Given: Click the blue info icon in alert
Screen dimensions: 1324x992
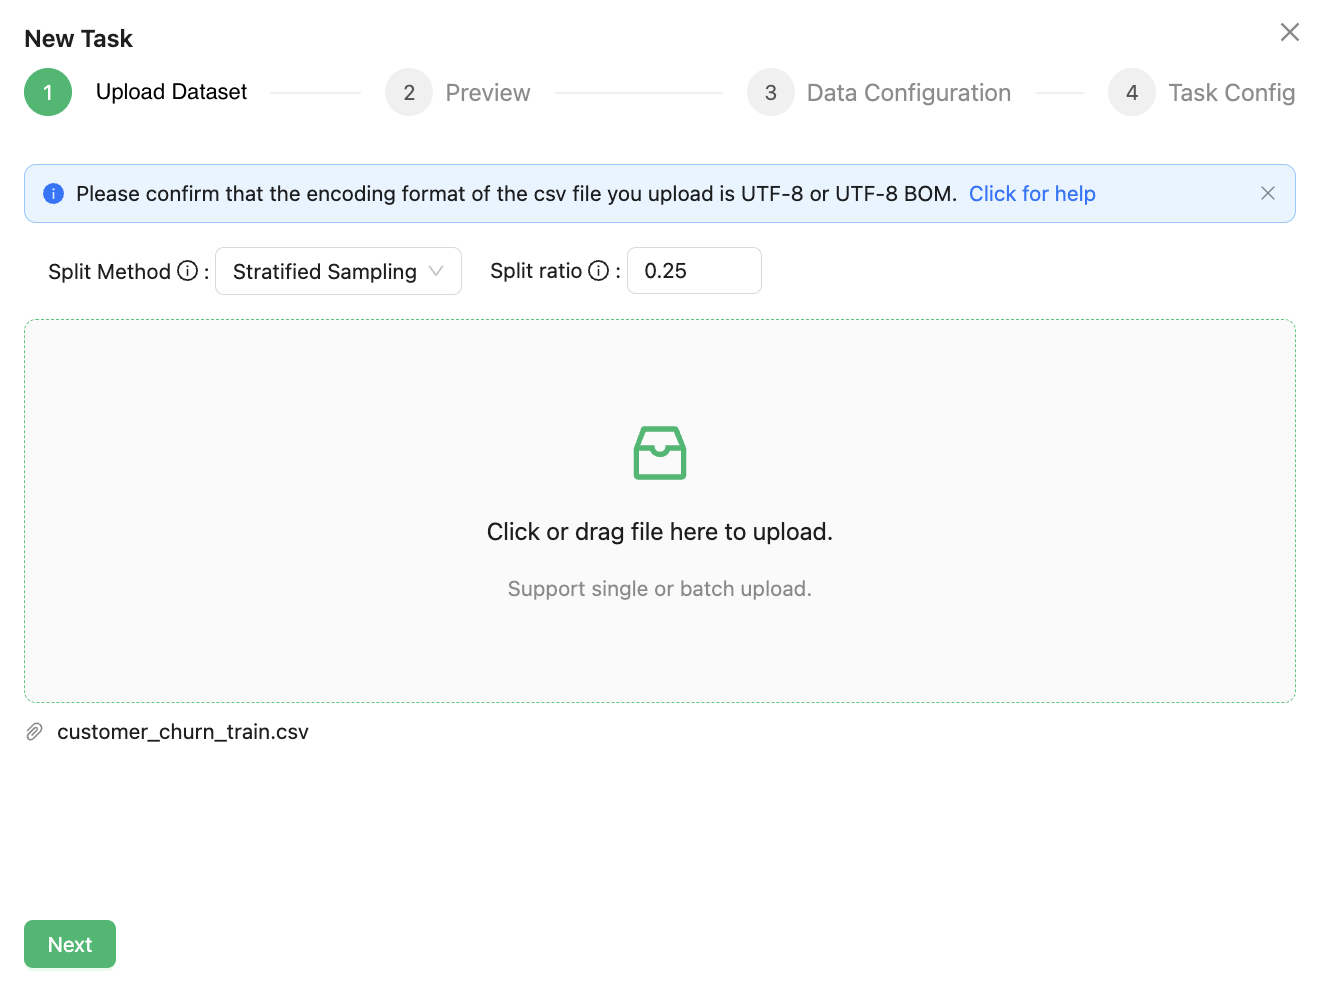Looking at the screenshot, I should point(54,194).
